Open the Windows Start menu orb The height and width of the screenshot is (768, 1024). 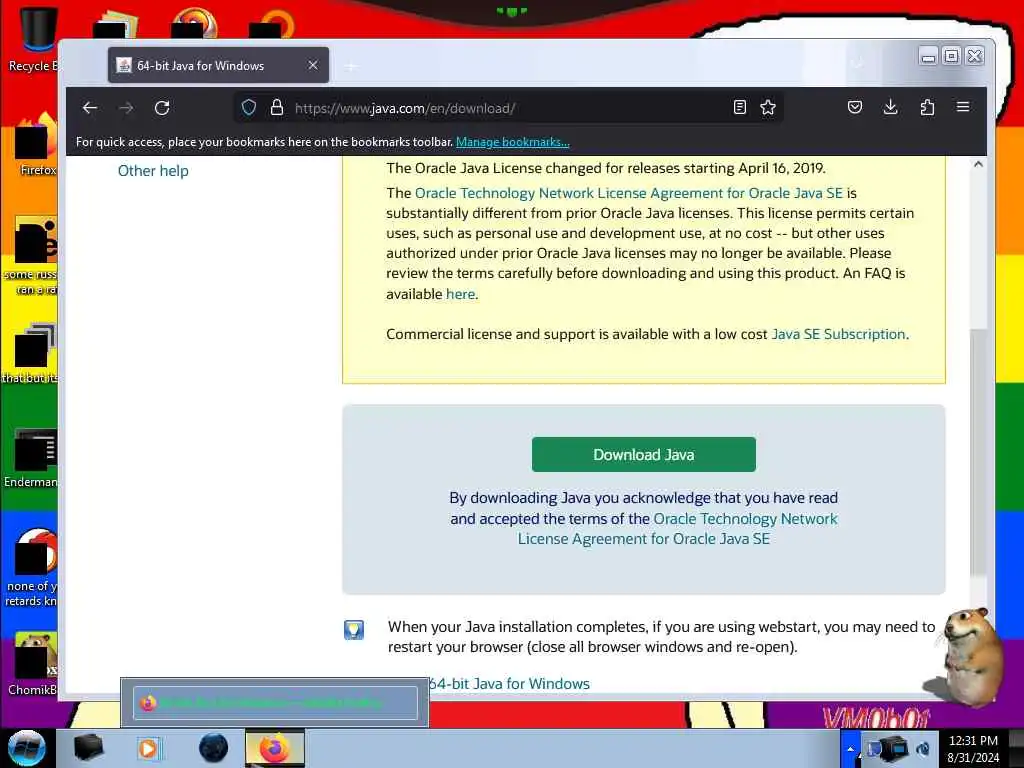27,748
